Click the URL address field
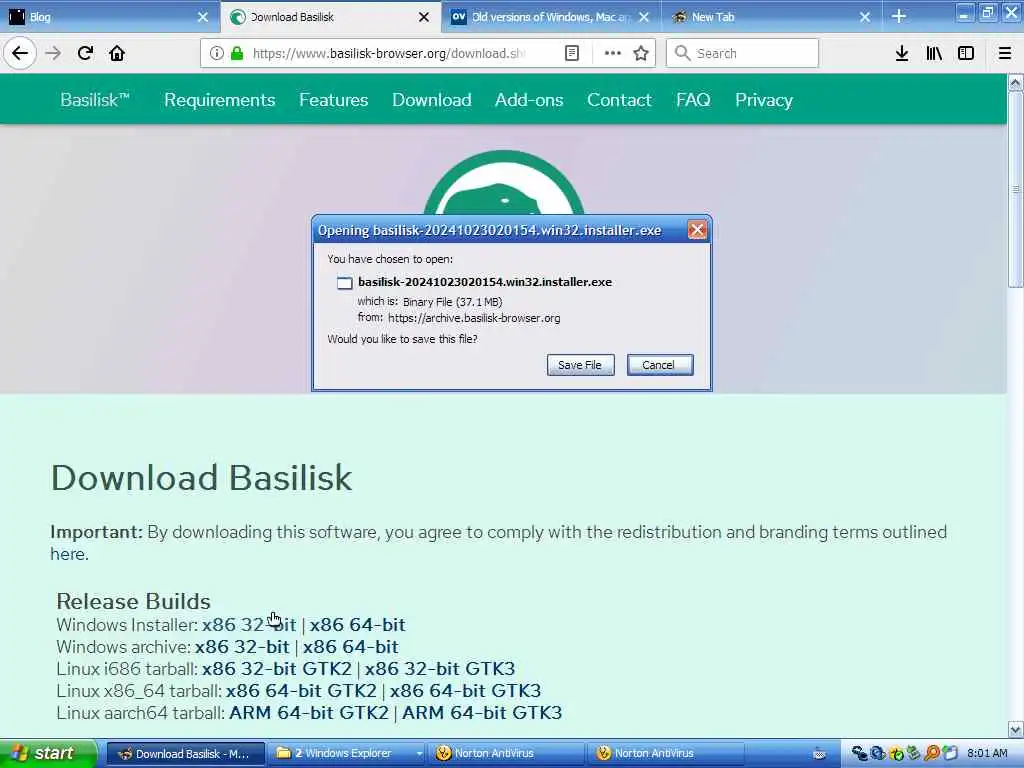The height and width of the screenshot is (768, 1024). click(x=389, y=54)
